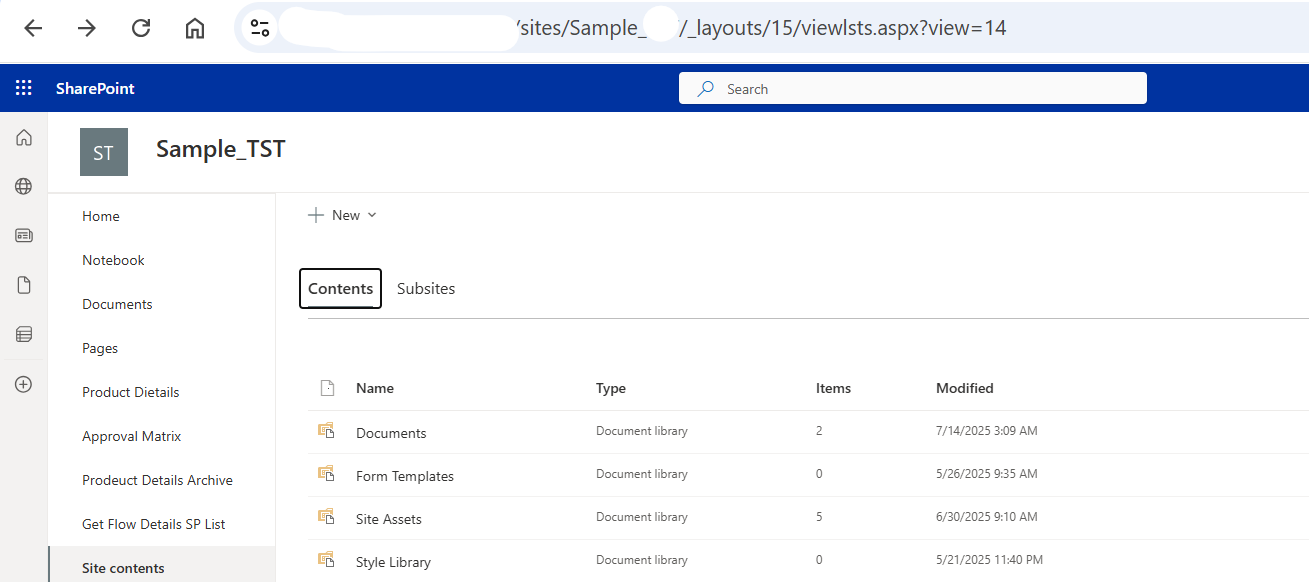Open My files icon in app bar
Screen dimensions: 1309x582
click(x=24, y=285)
